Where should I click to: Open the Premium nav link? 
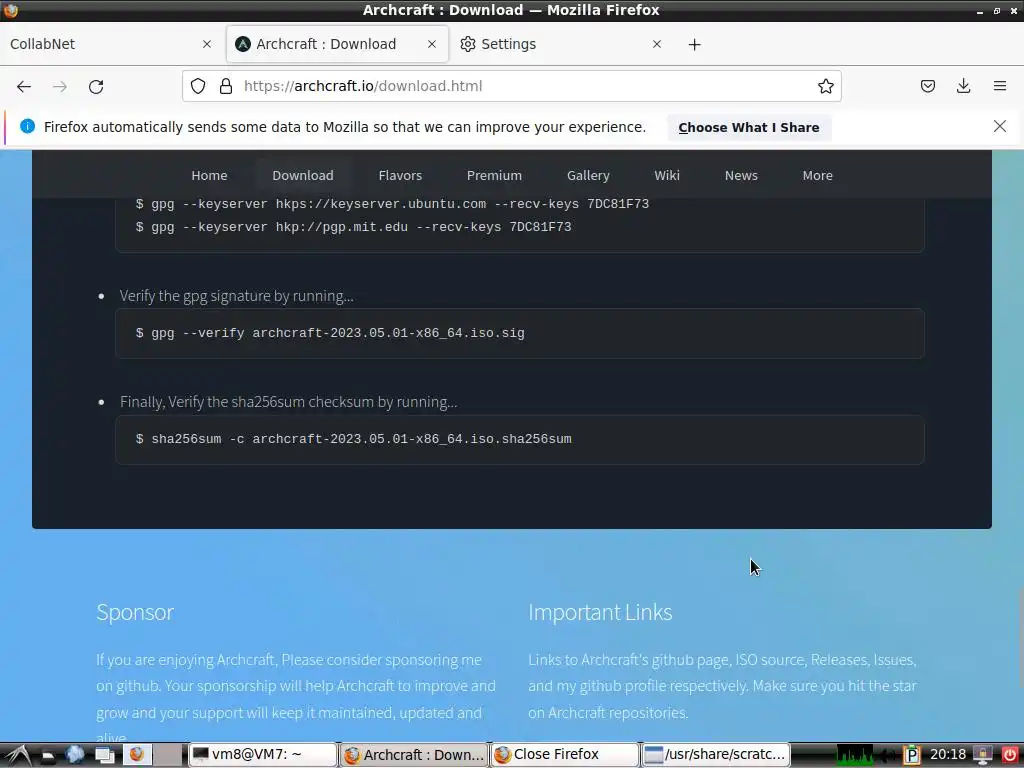tap(494, 175)
